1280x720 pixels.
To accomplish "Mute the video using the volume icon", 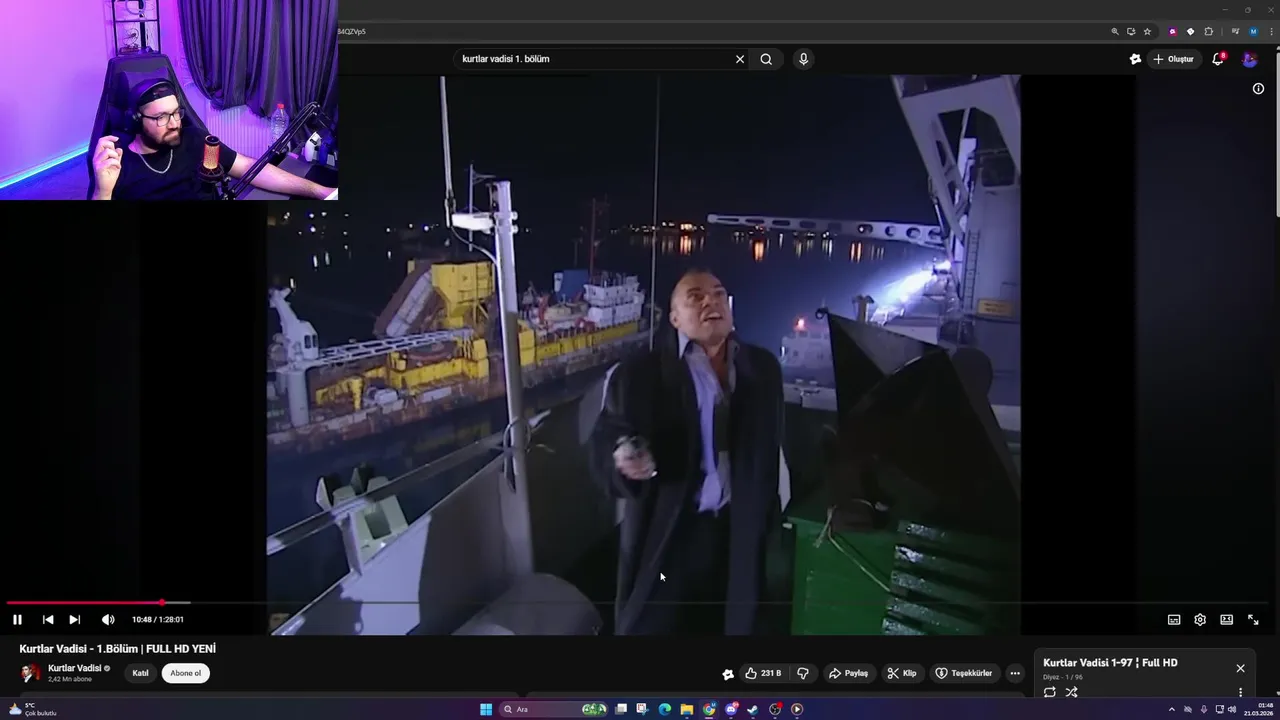I will coord(107,620).
